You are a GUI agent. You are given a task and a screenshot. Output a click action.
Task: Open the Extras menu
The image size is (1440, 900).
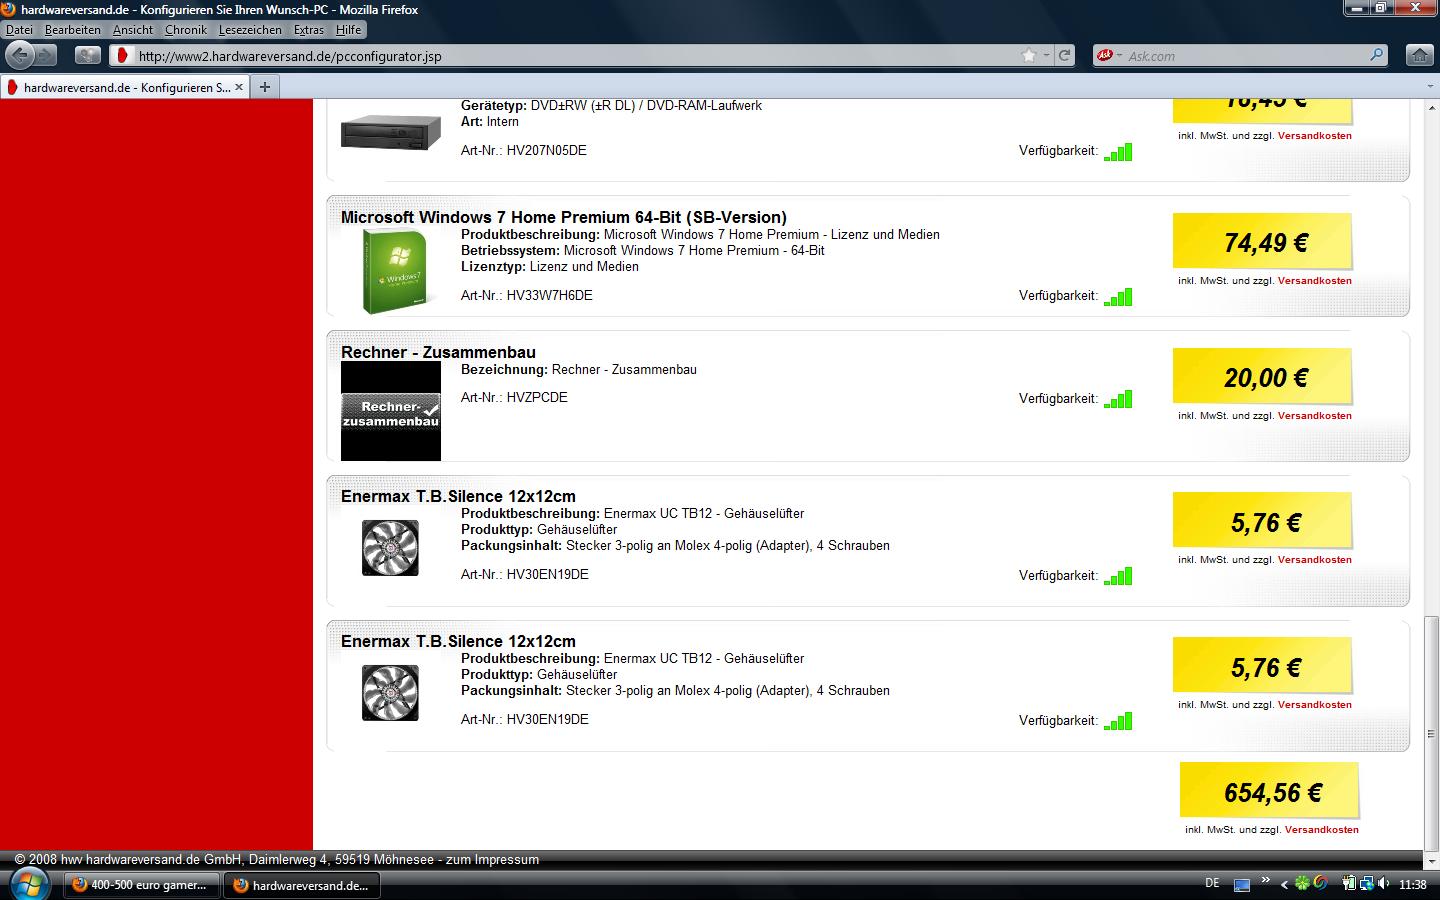(308, 30)
